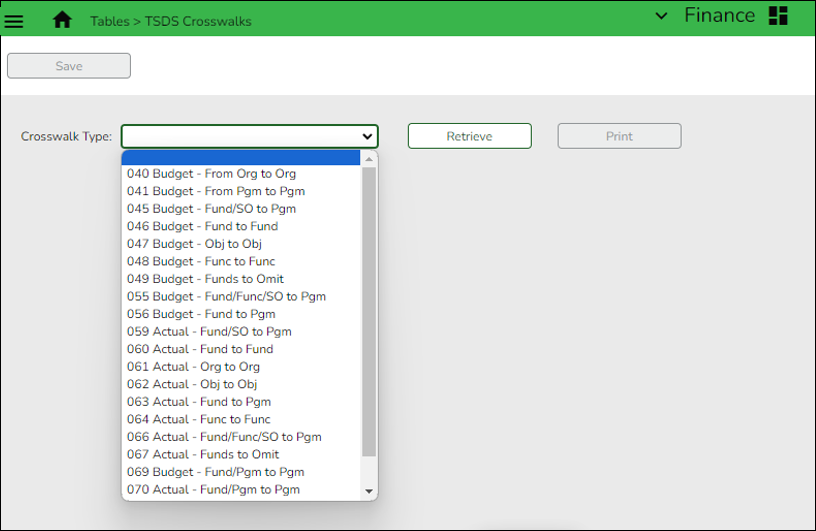
Task: Choose 045 Budget - Fund/SO to Pgm
Action: 211,209
